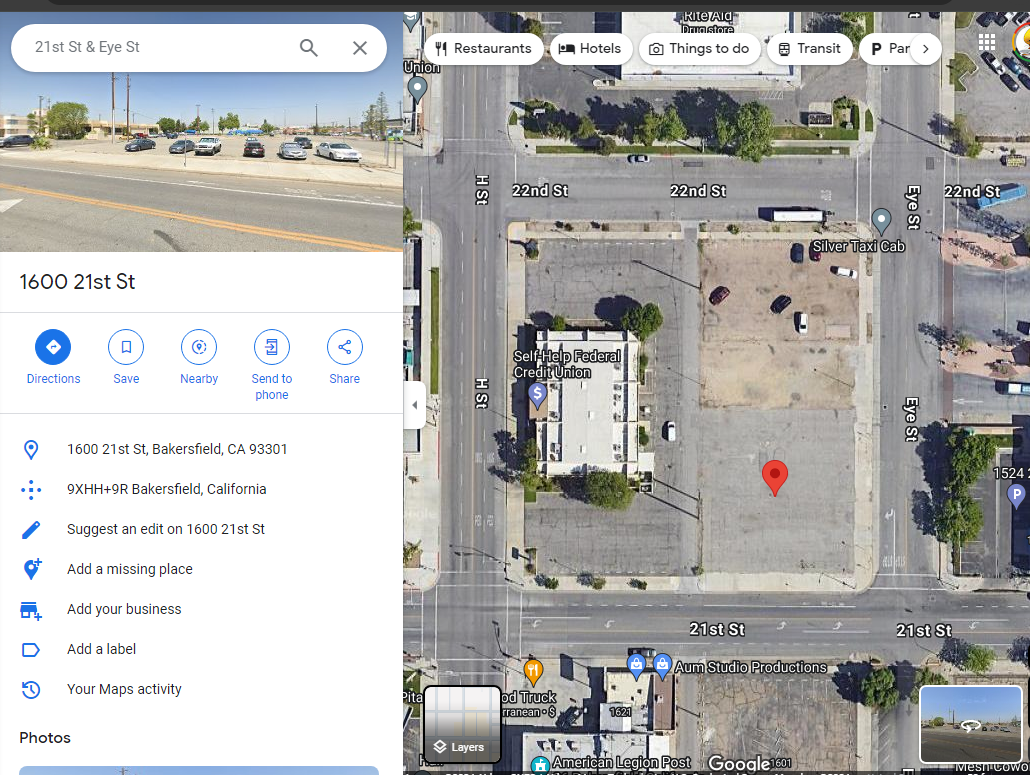Click the 21st St & Eye St search field
The image size is (1030, 775).
pyautogui.click(x=158, y=47)
